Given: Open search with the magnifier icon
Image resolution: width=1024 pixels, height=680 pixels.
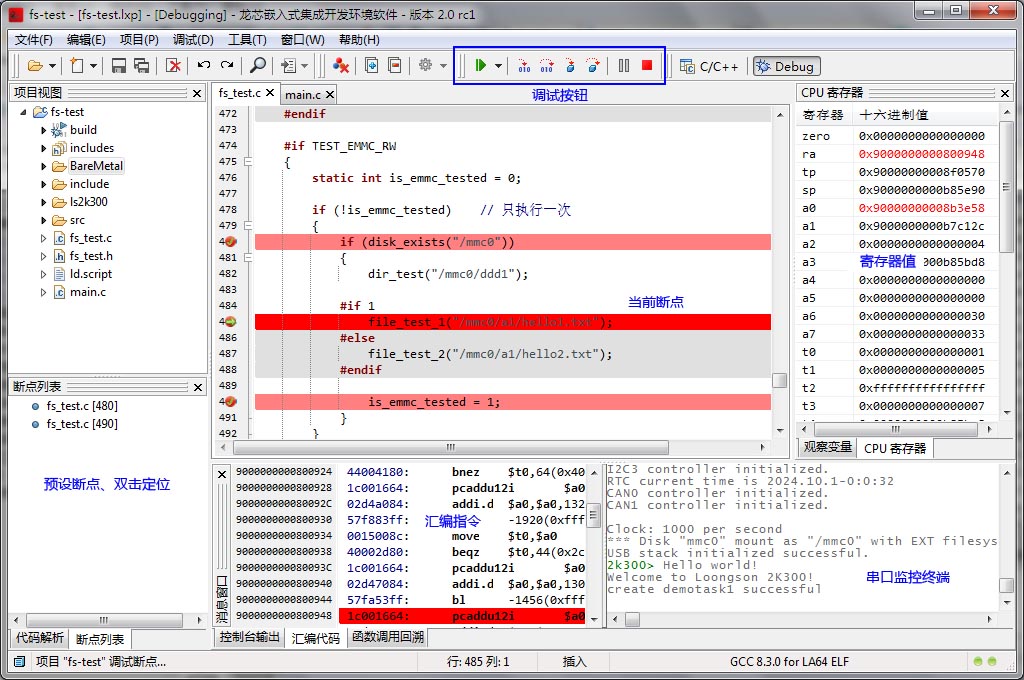Looking at the screenshot, I should pyautogui.click(x=258, y=66).
